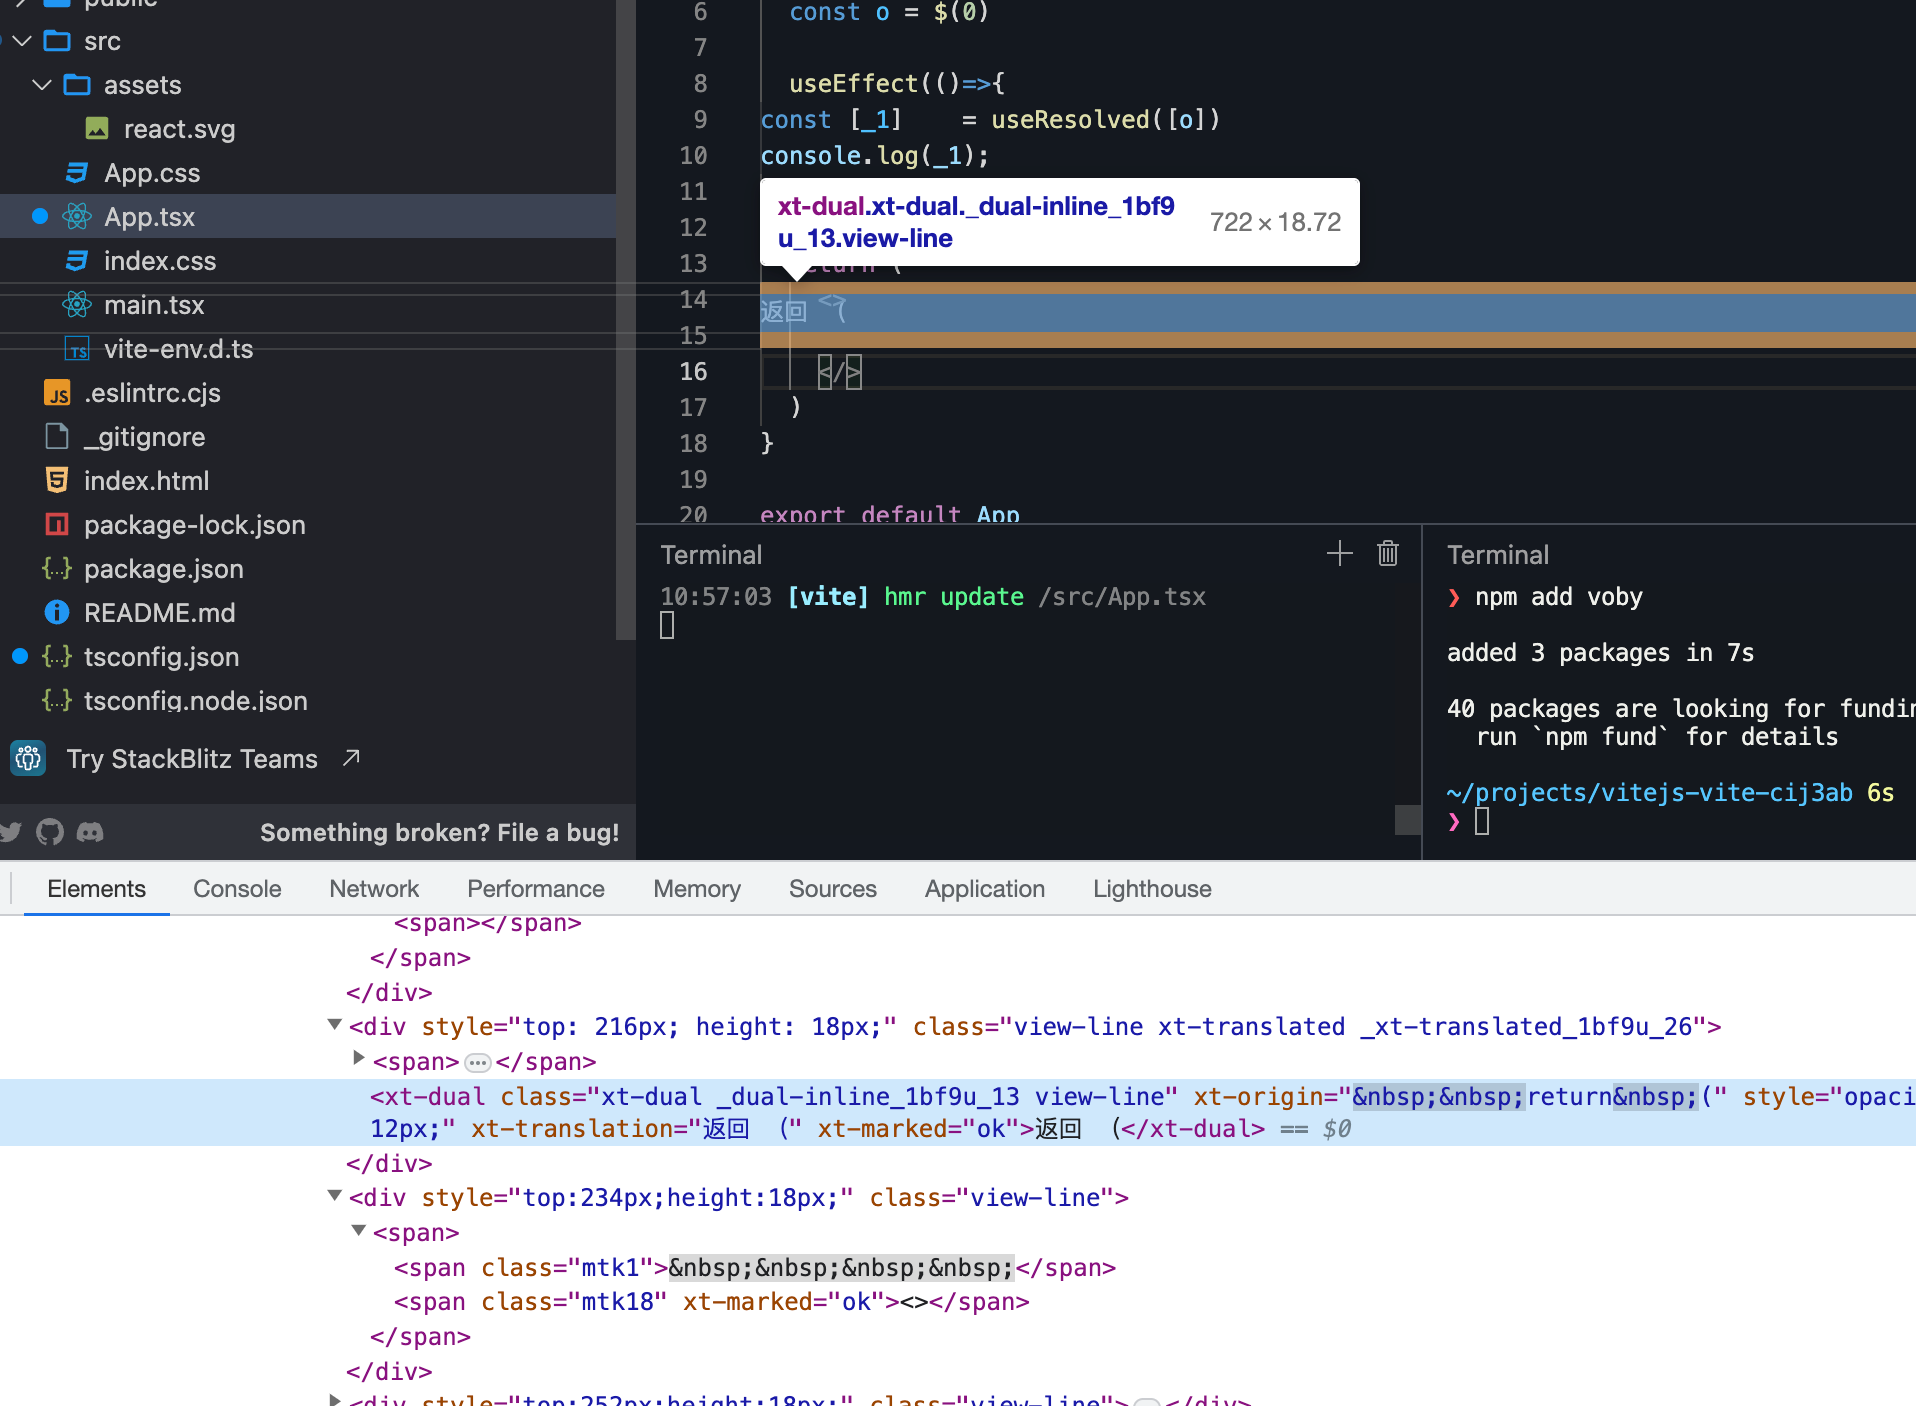Select App.tsx in the file tree
The height and width of the screenshot is (1406, 1916).
point(150,217)
